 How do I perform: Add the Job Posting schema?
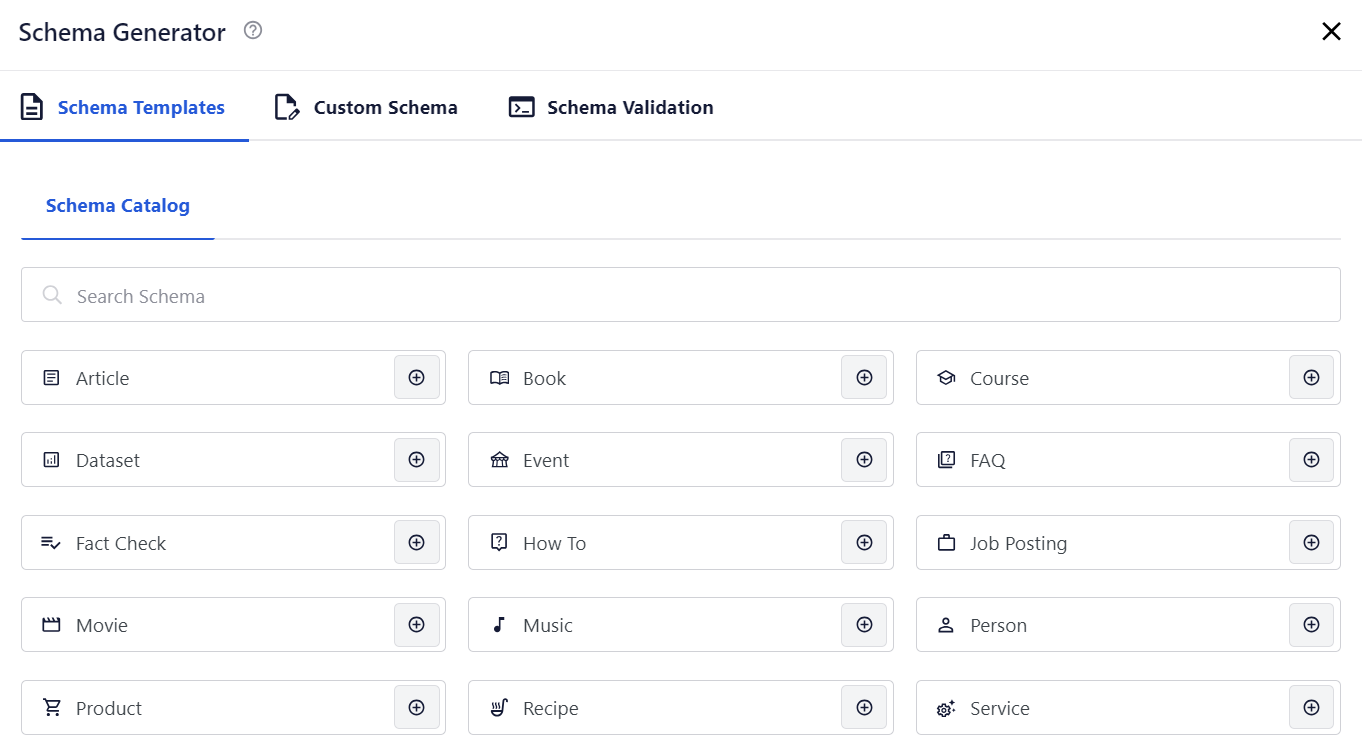(x=1311, y=542)
